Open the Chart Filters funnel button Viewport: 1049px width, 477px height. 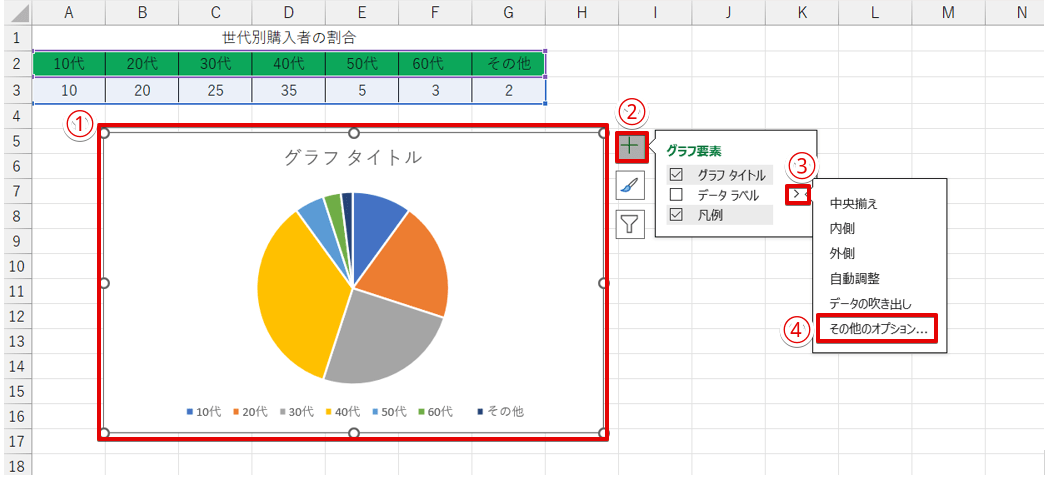coord(630,223)
